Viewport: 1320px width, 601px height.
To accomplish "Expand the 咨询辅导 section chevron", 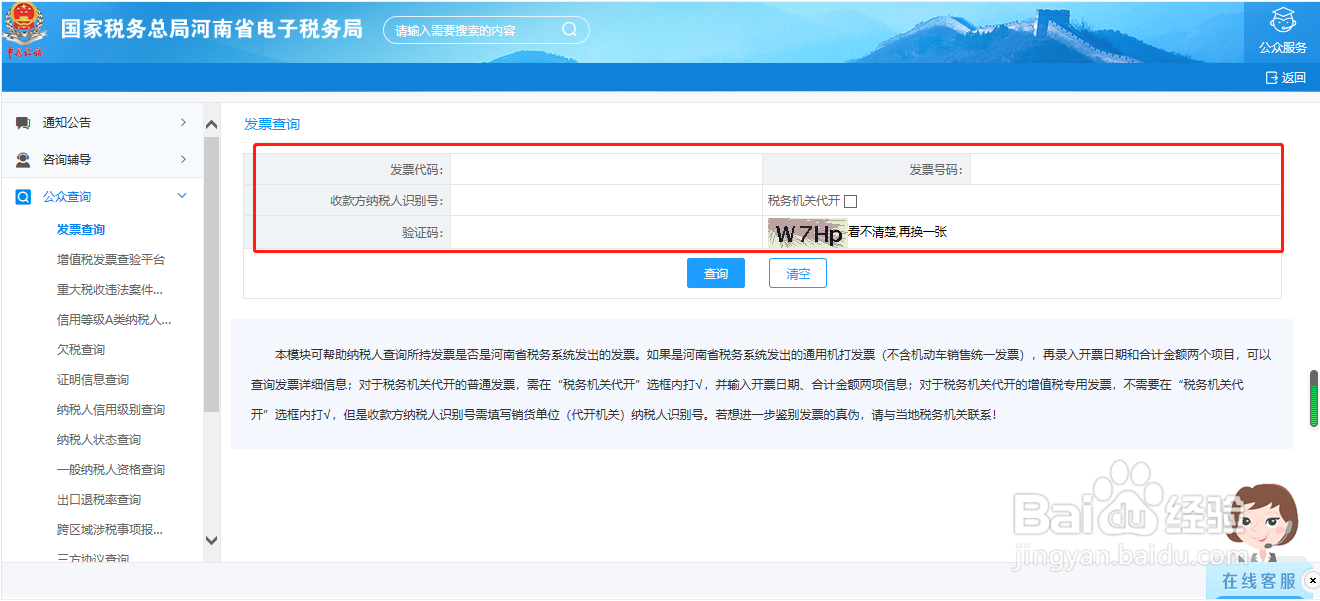I will point(184,159).
